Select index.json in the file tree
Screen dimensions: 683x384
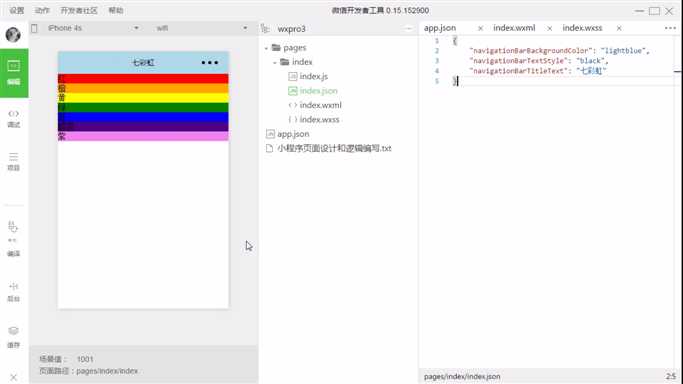click(318, 91)
